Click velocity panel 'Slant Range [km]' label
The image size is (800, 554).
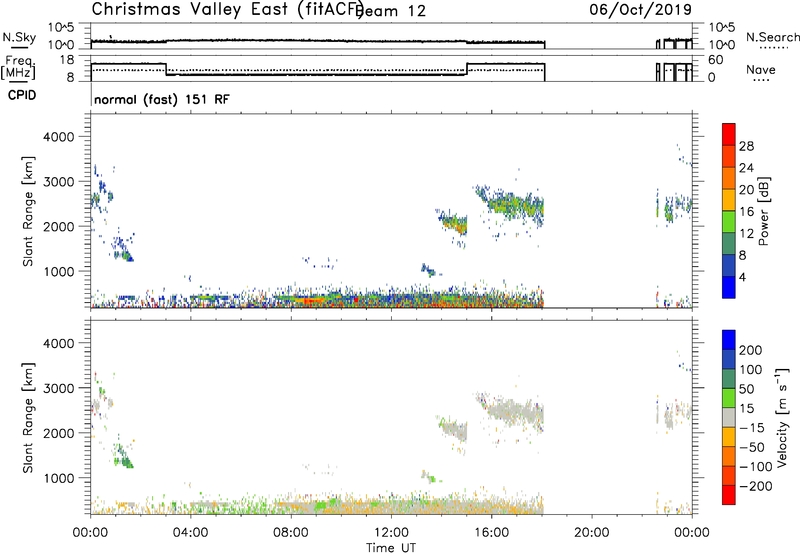coord(28,418)
